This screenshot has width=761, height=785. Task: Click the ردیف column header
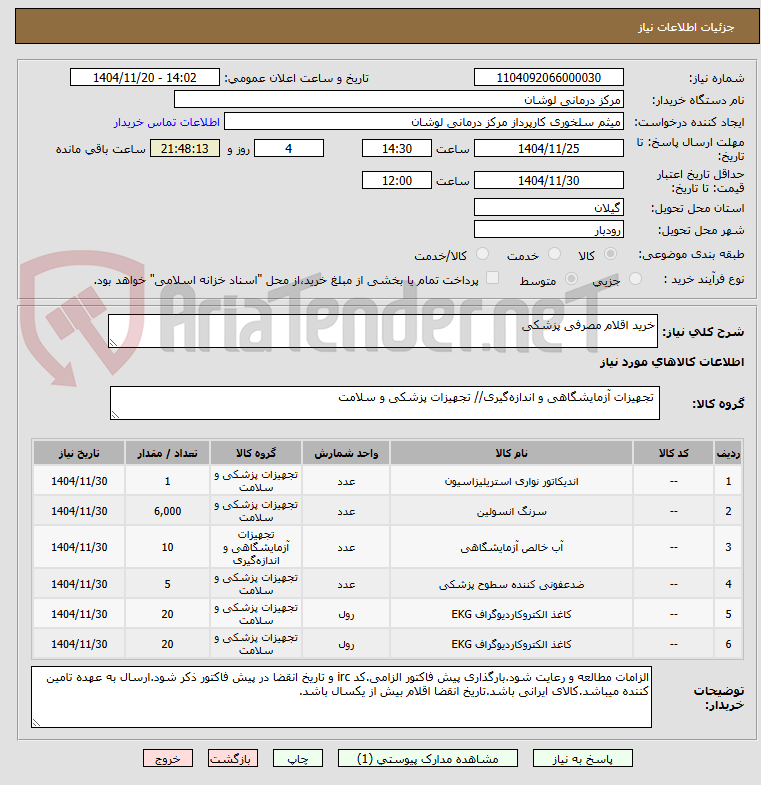point(728,453)
